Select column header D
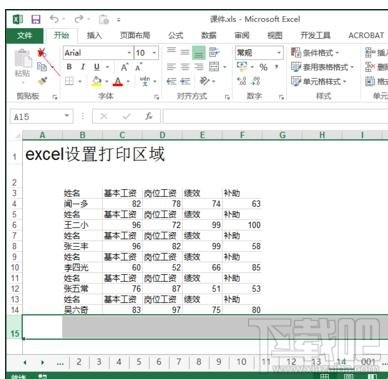Viewport: 388px width, 379px height. (162, 135)
